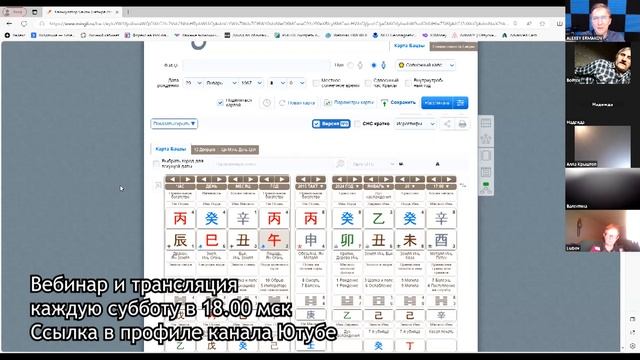Click the search magnifier in the city row

340,164
